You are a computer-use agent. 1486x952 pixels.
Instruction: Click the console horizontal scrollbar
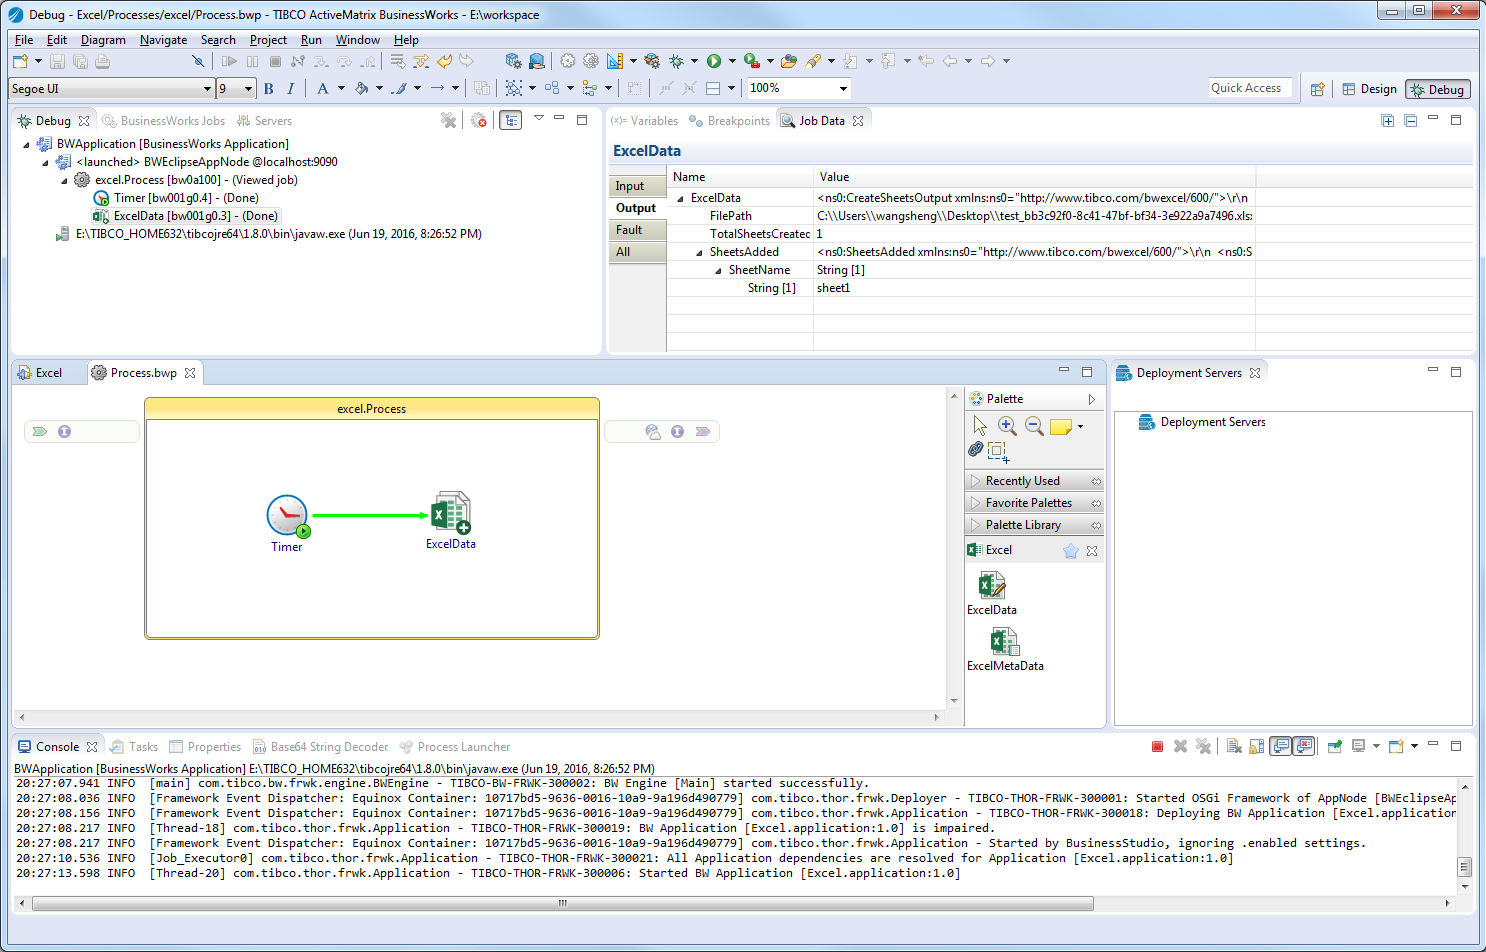(562, 903)
